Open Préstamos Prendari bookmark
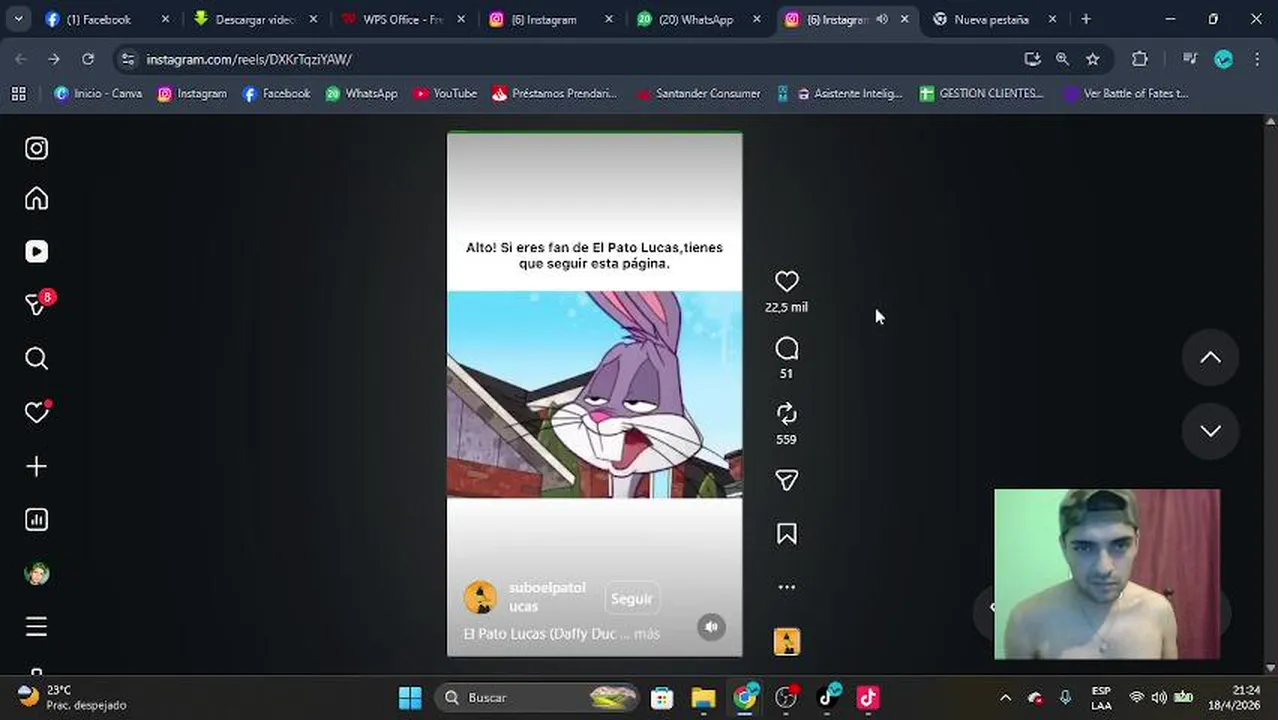1278x720 pixels. 554,93
